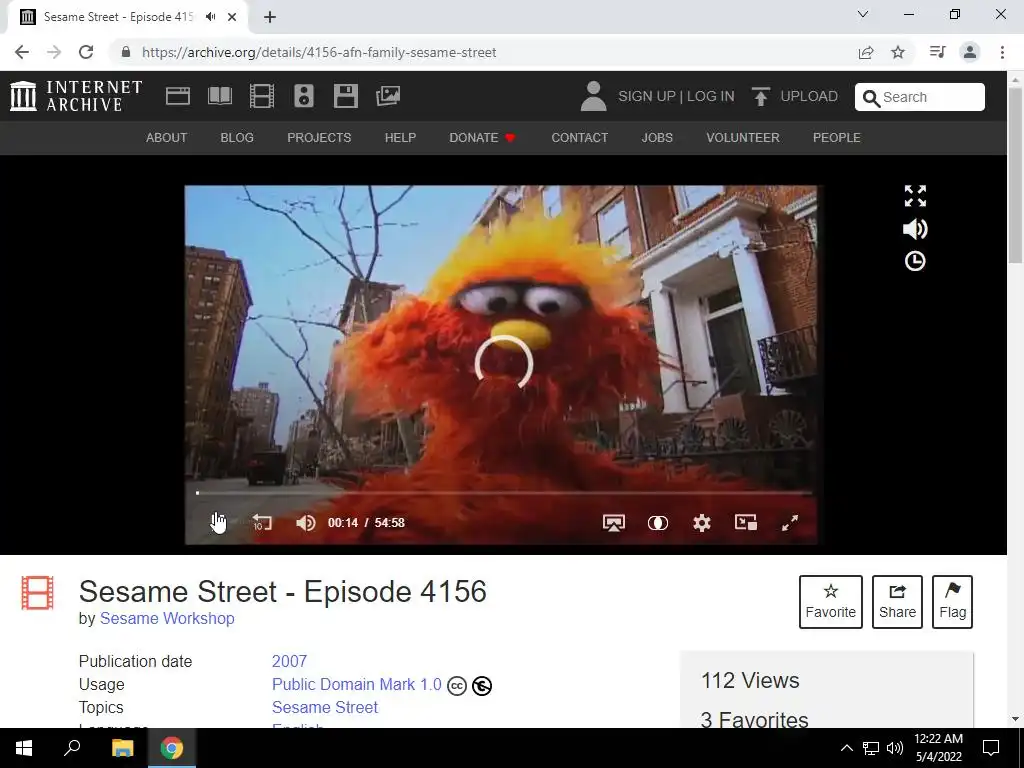Bookmark this page with the star icon
This screenshot has height=768, width=1024.
tap(898, 52)
